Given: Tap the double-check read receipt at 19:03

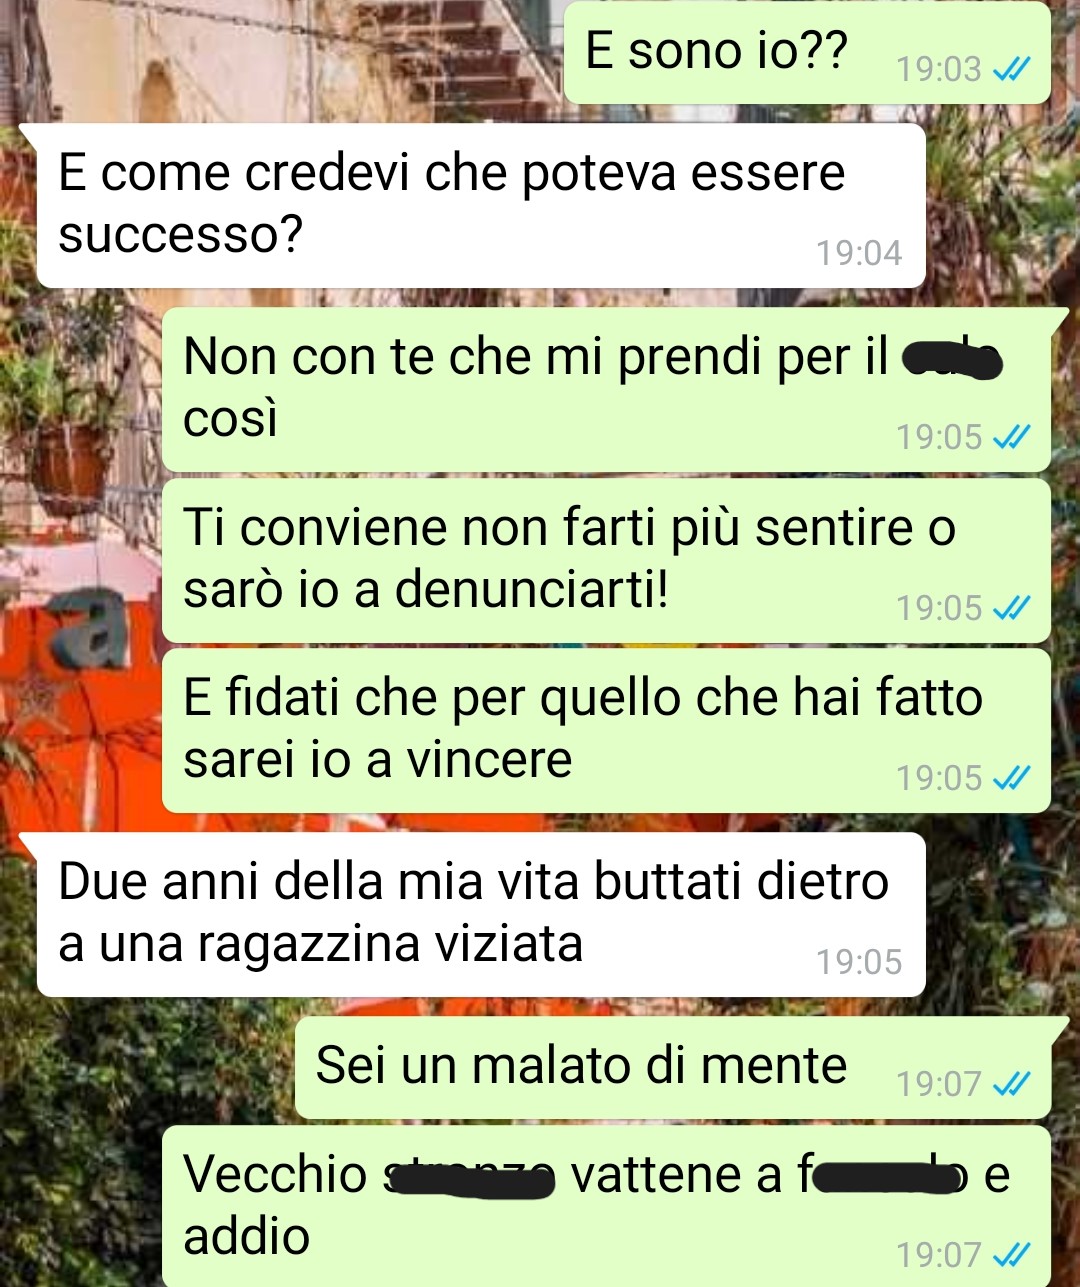Looking at the screenshot, I should pyautogui.click(x=1010, y=69).
